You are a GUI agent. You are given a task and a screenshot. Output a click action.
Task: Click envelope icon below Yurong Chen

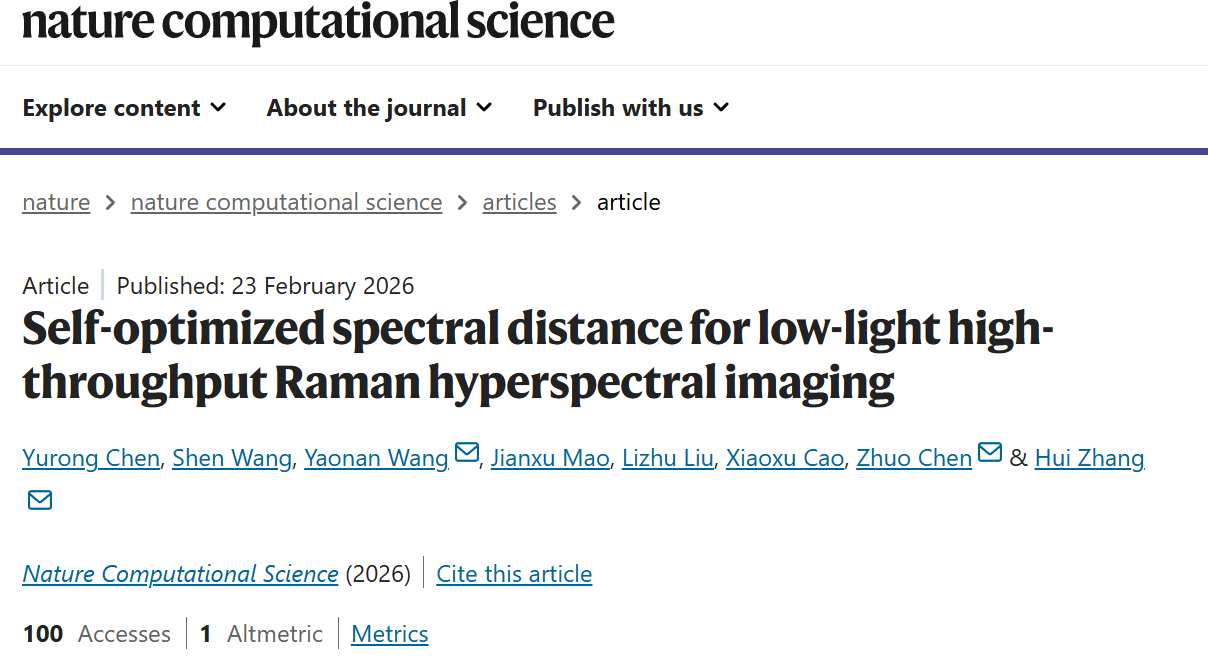point(40,499)
